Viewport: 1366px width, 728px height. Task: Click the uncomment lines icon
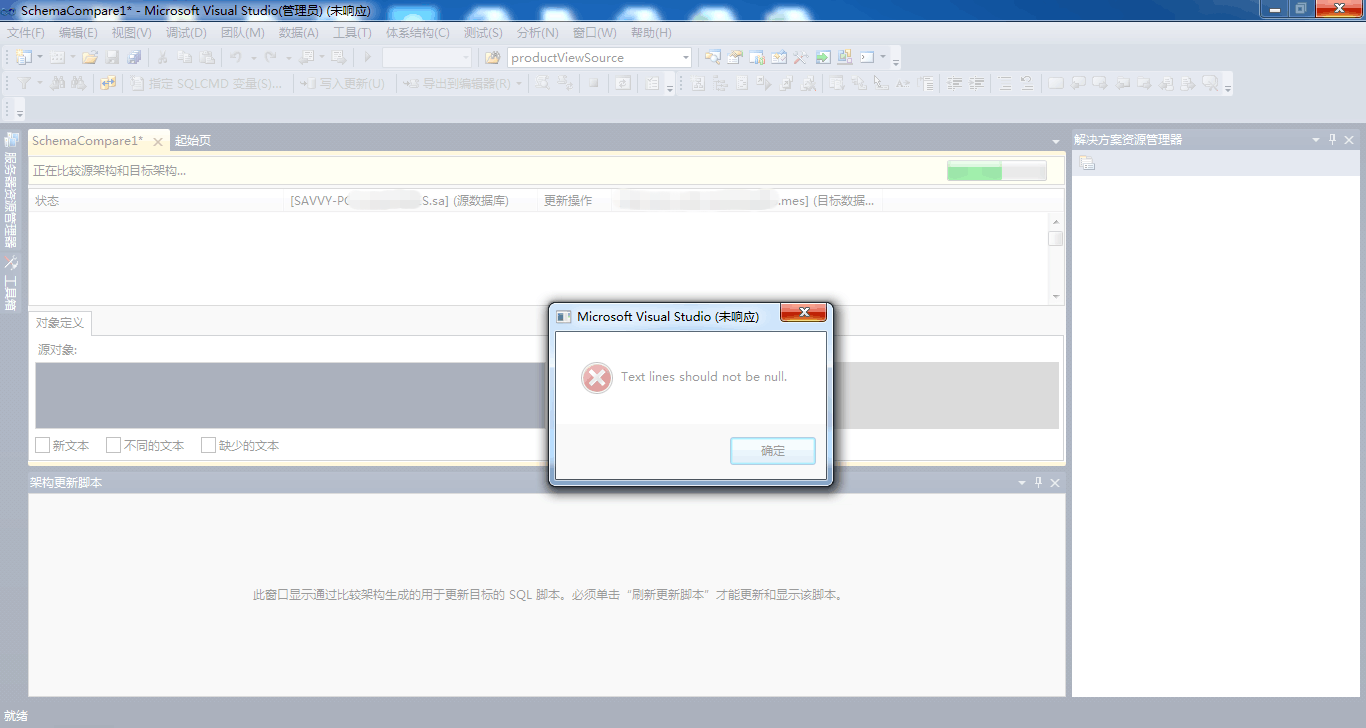pyautogui.click(x=1027, y=83)
